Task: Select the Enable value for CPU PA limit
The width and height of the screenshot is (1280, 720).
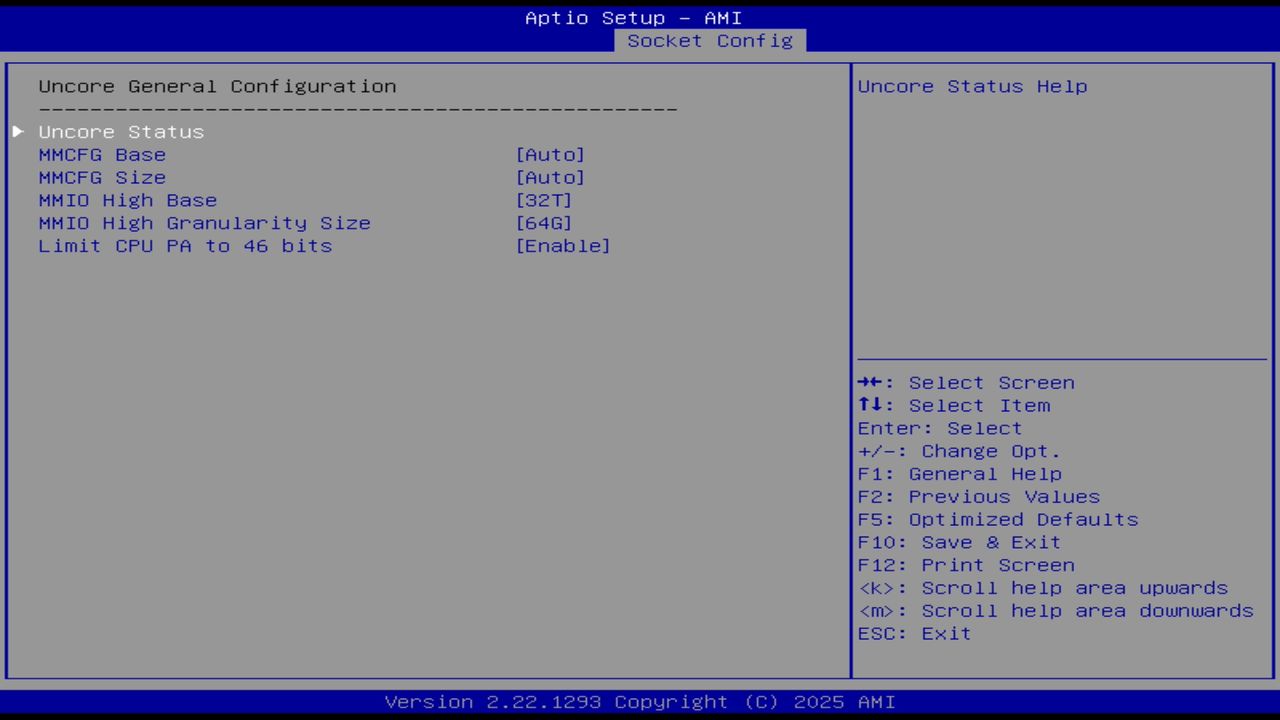Action: point(563,245)
